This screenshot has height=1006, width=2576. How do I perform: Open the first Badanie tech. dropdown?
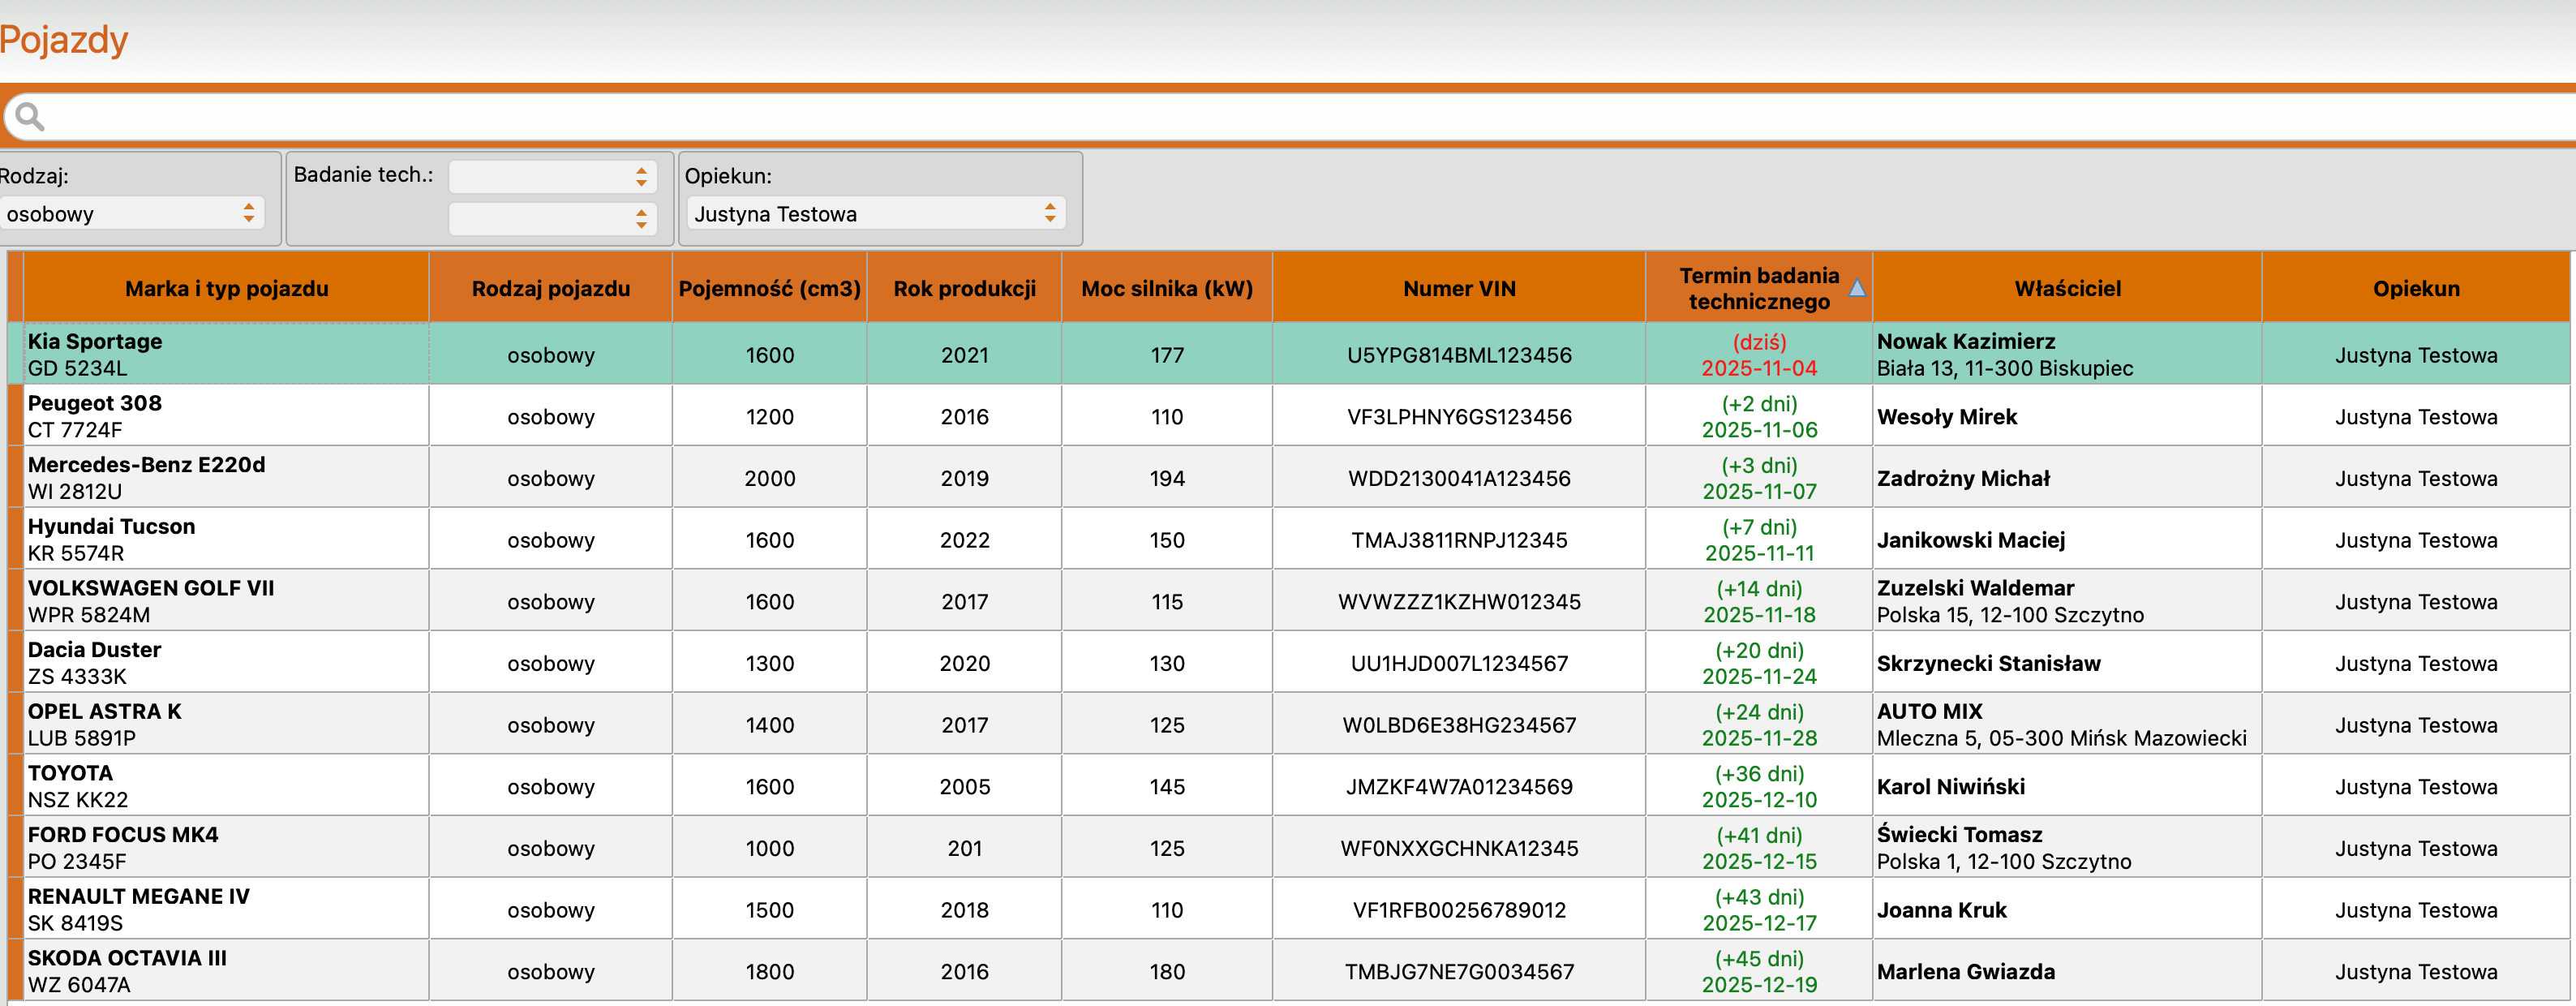(552, 177)
